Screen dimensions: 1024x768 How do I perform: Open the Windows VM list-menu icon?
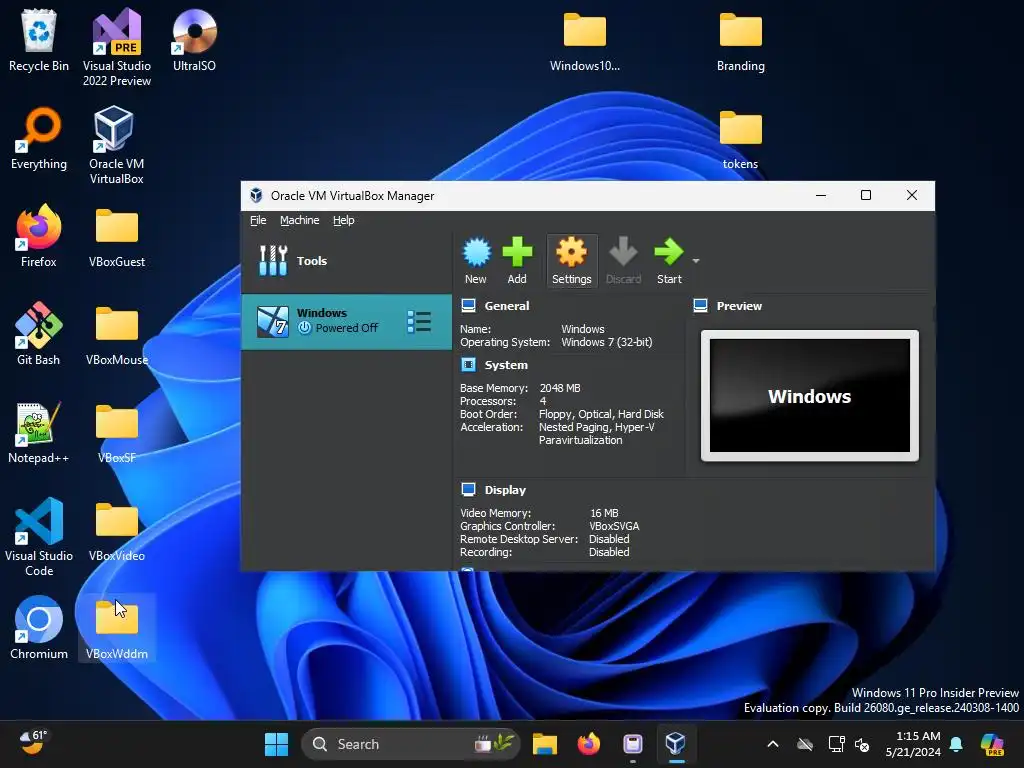419,321
